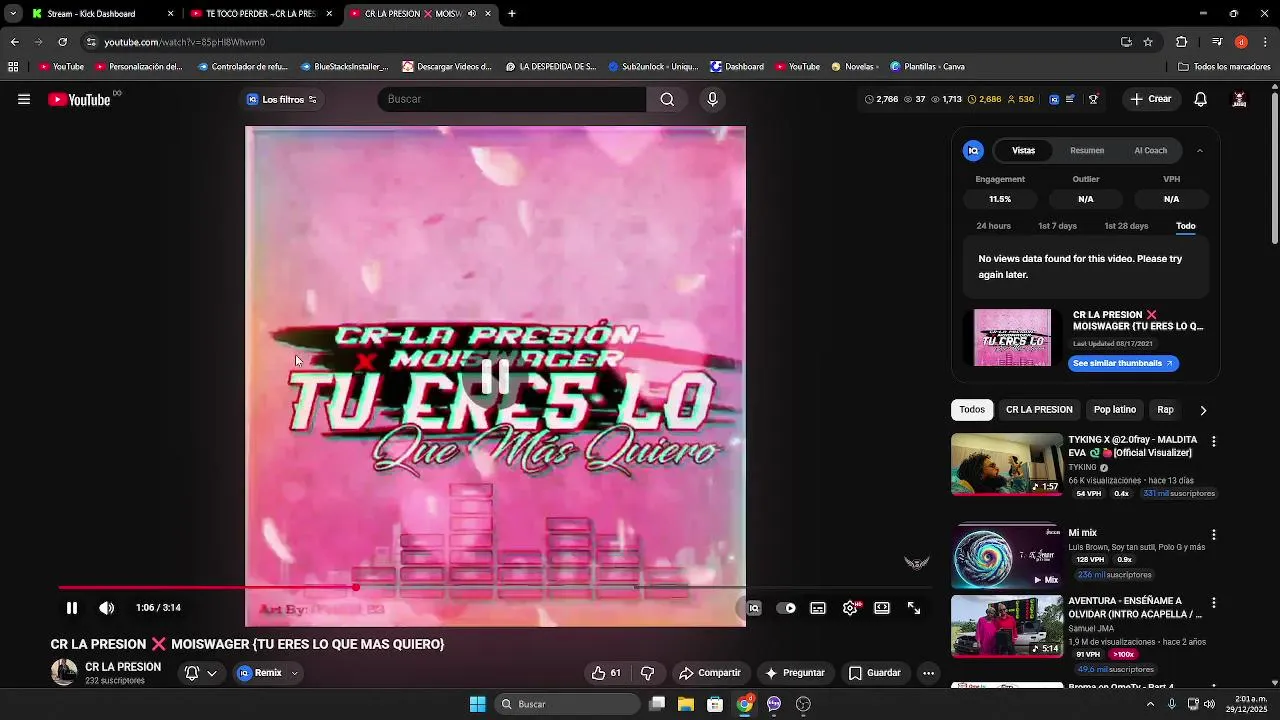Click the YouTube search input field
The image size is (1280, 720).
click(511, 99)
